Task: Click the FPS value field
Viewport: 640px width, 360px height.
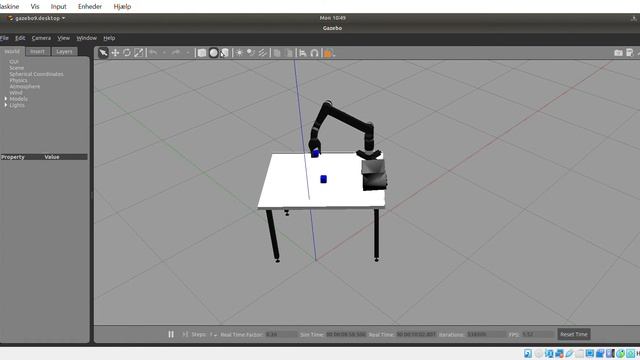Action: click(538, 334)
